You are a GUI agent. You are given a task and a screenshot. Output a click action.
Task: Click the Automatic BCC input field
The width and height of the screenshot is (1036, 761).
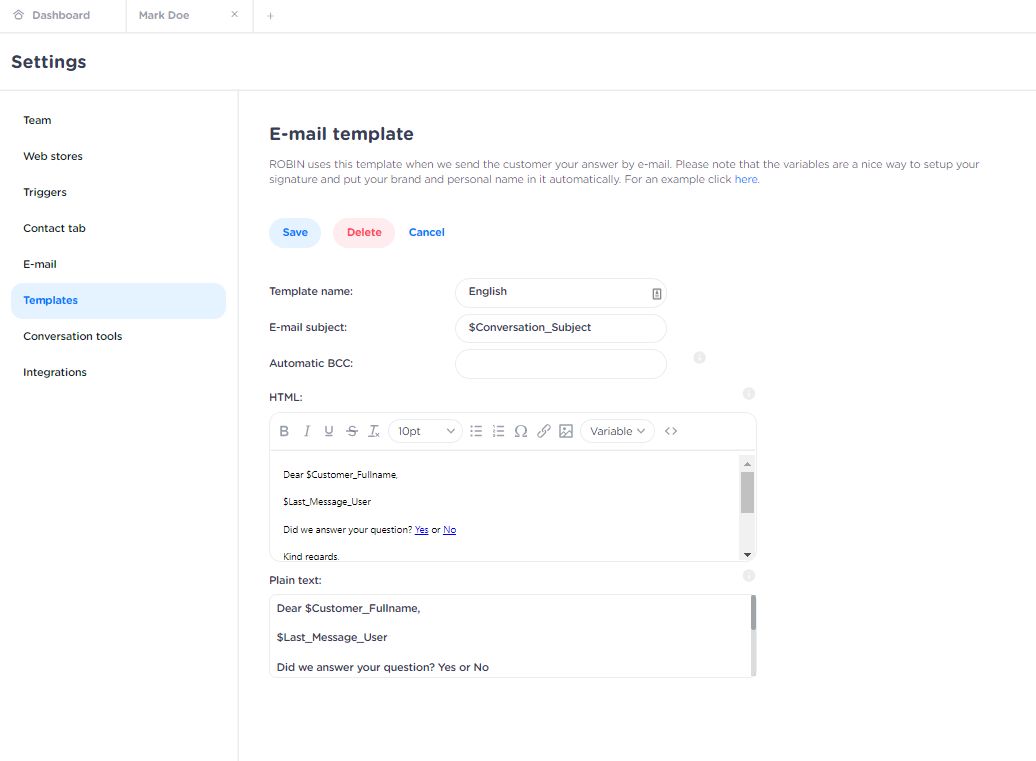560,364
